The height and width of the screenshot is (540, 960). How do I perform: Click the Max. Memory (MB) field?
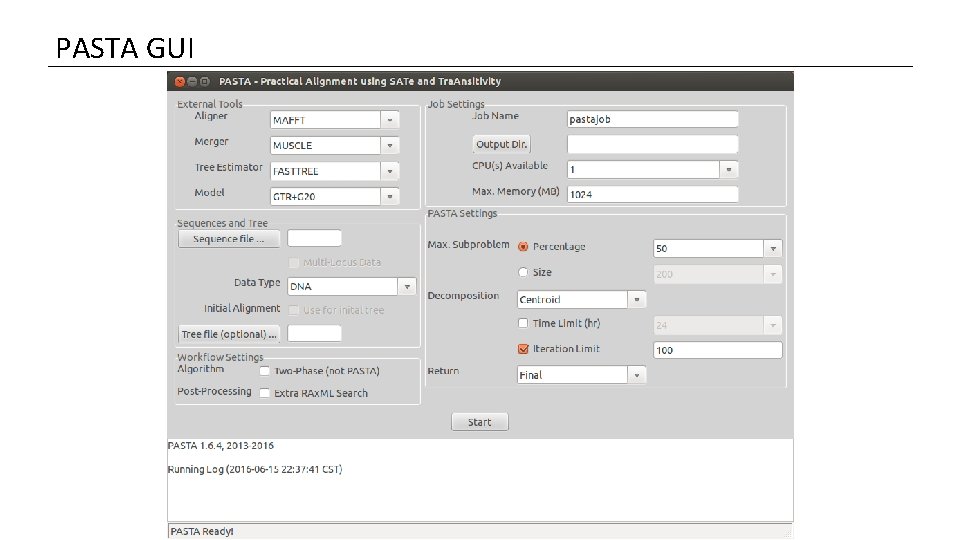tap(653, 195)
